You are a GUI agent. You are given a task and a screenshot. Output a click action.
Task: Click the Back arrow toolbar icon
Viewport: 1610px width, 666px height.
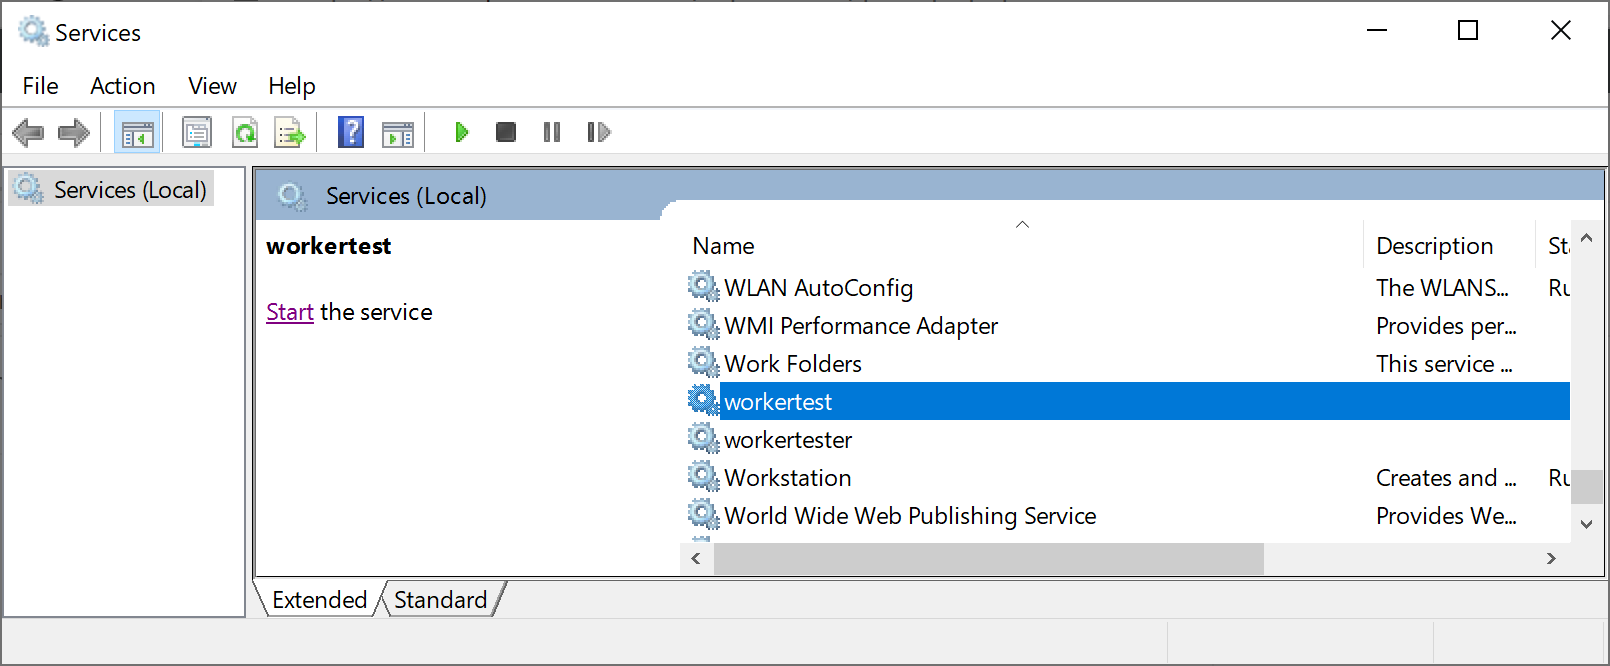[x=28, y=132]
